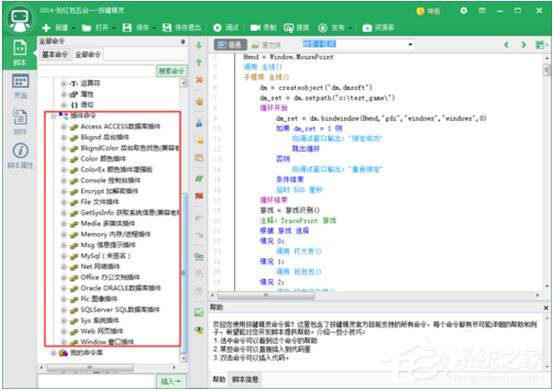The width and height of the screenshot is (553, 391).
Task: Open the dropdown arrow next to 保存
Action: 154,28
